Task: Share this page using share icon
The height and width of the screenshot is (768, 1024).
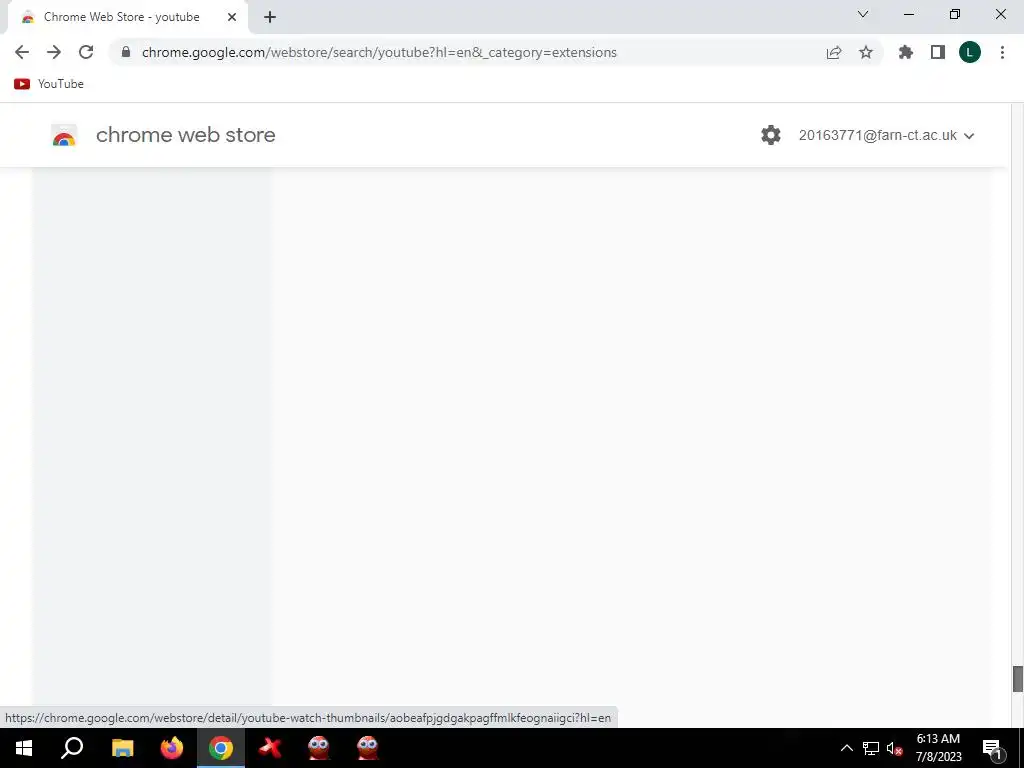Action: [834, 52]
